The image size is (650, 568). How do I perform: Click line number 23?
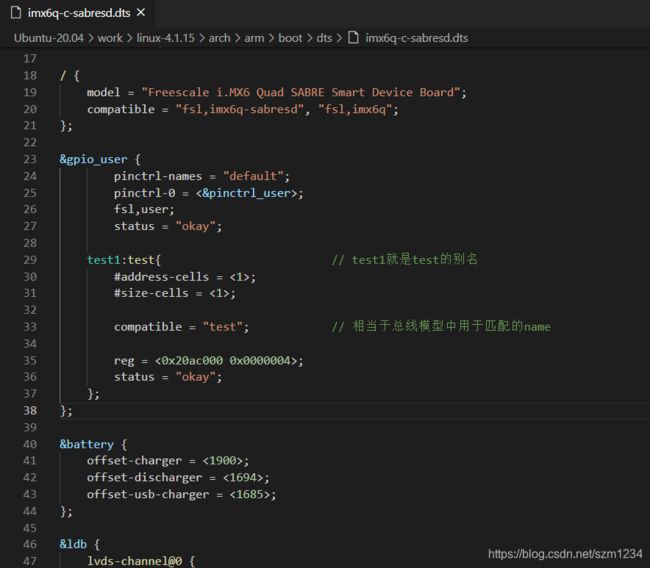(30, 159)
